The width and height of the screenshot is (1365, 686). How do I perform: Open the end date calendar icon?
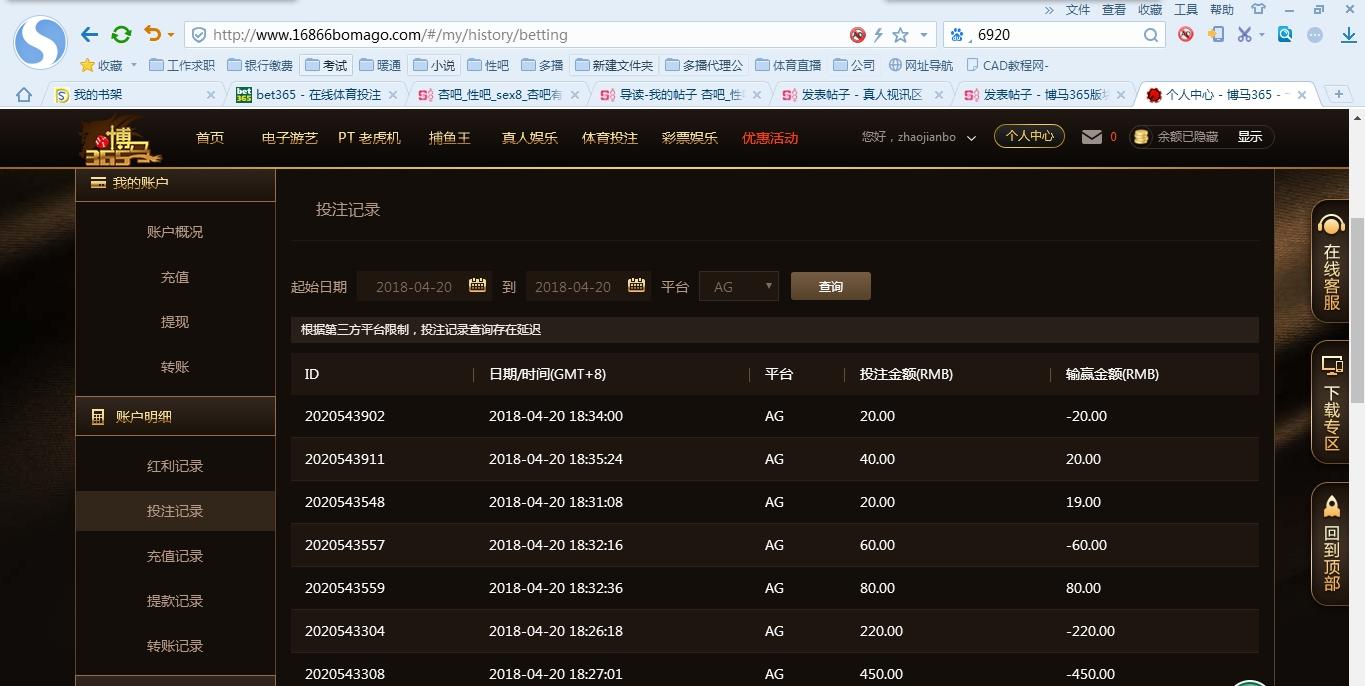tap(636, 286)
